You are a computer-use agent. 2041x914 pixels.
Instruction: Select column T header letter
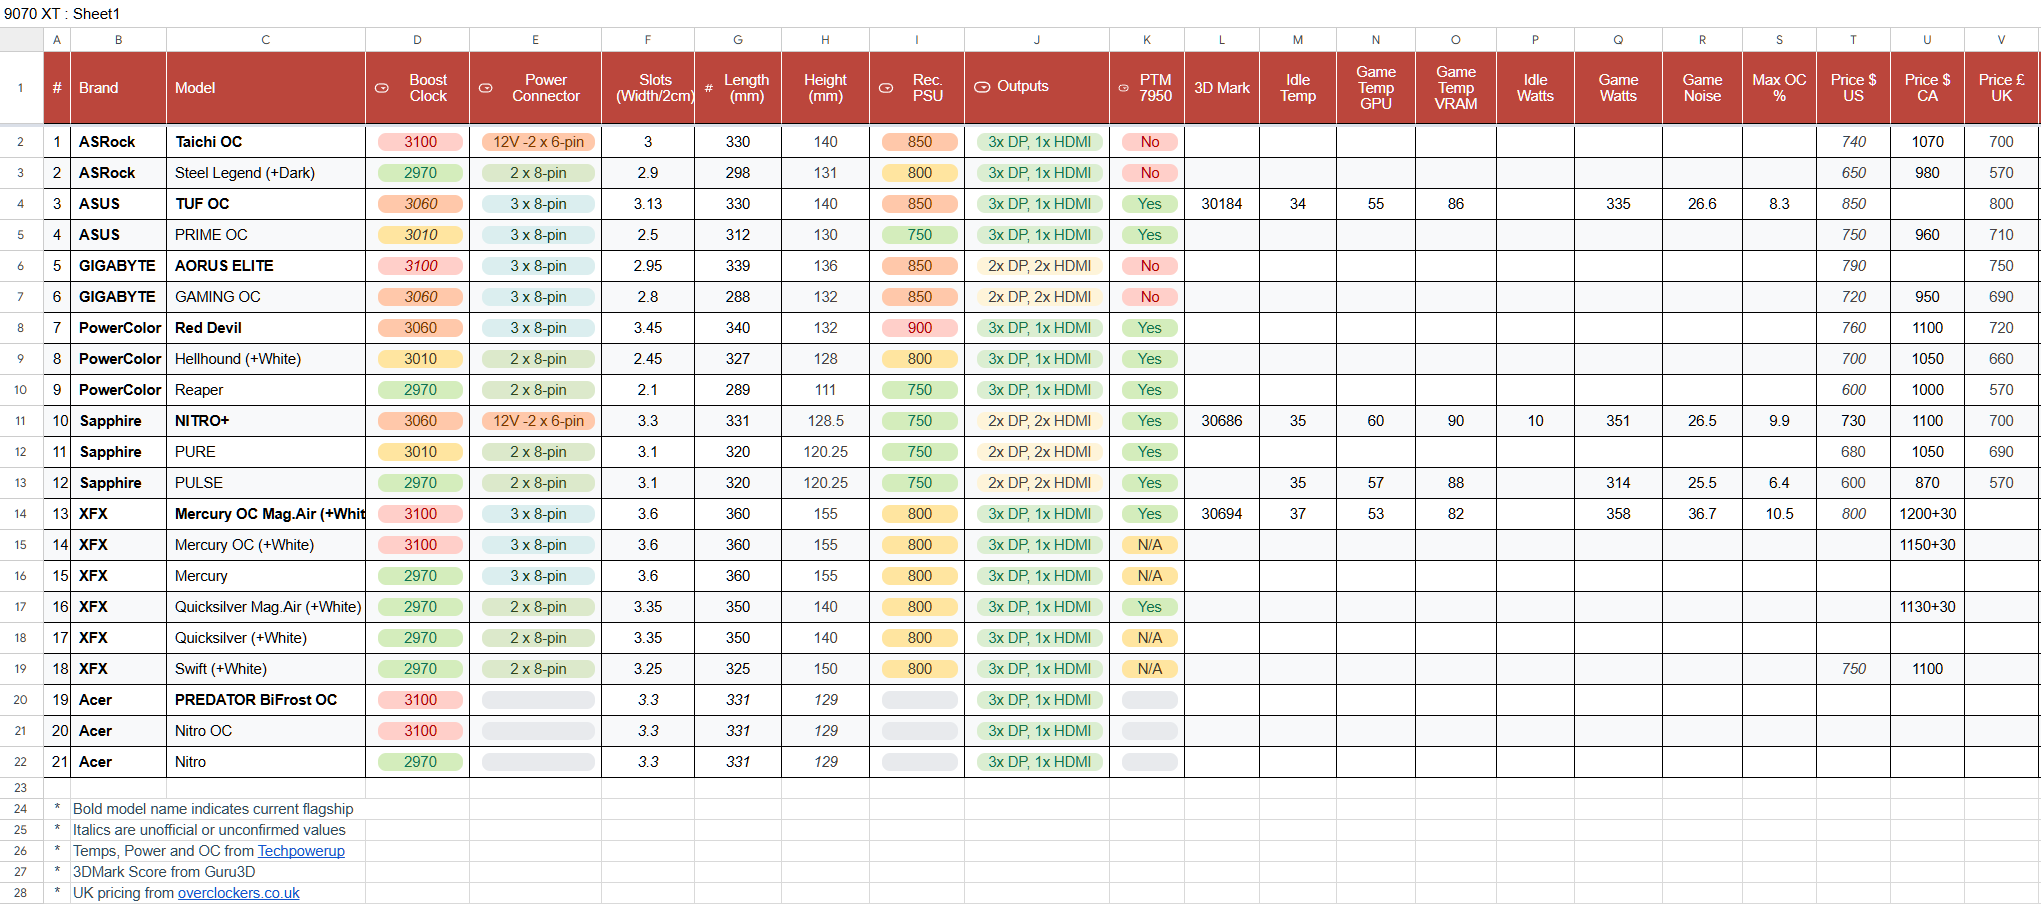(x=1853, y=40)
